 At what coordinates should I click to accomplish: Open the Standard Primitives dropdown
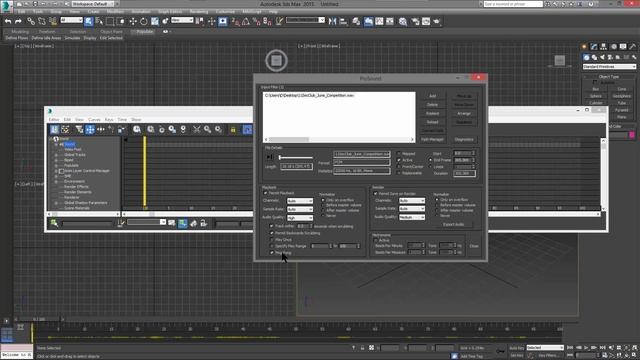coord(609,67)
